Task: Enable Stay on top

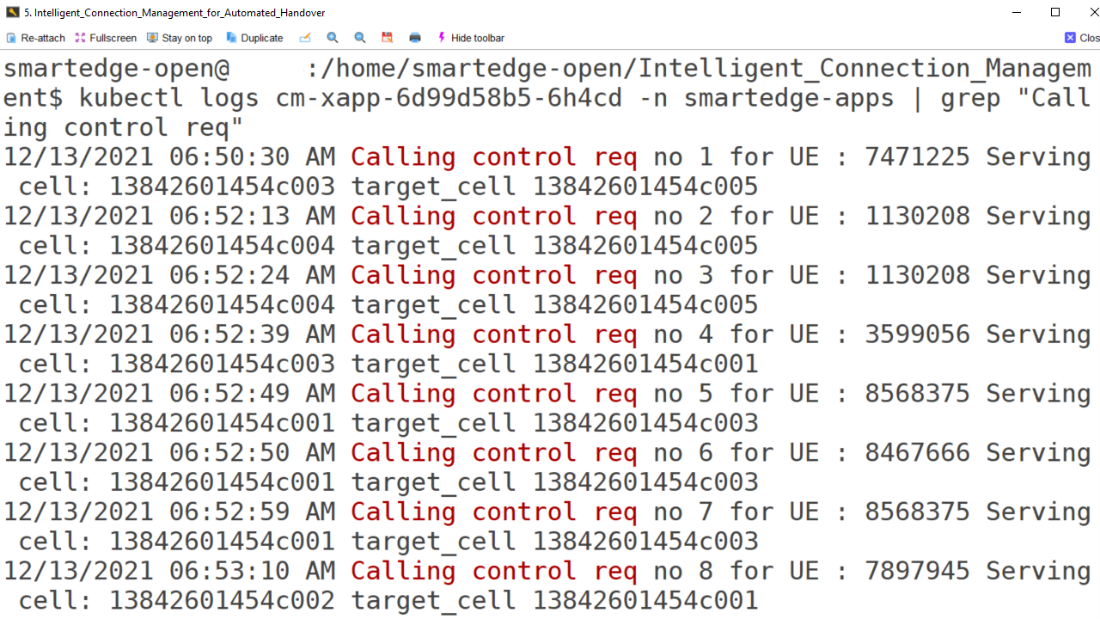Action: point(179,38)
